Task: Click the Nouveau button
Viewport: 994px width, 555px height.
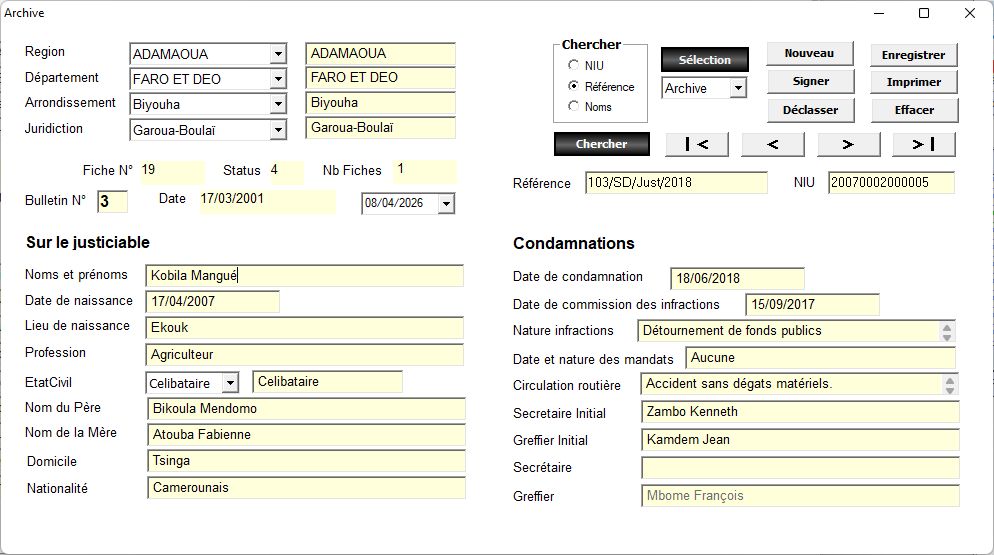Action: 809,53
